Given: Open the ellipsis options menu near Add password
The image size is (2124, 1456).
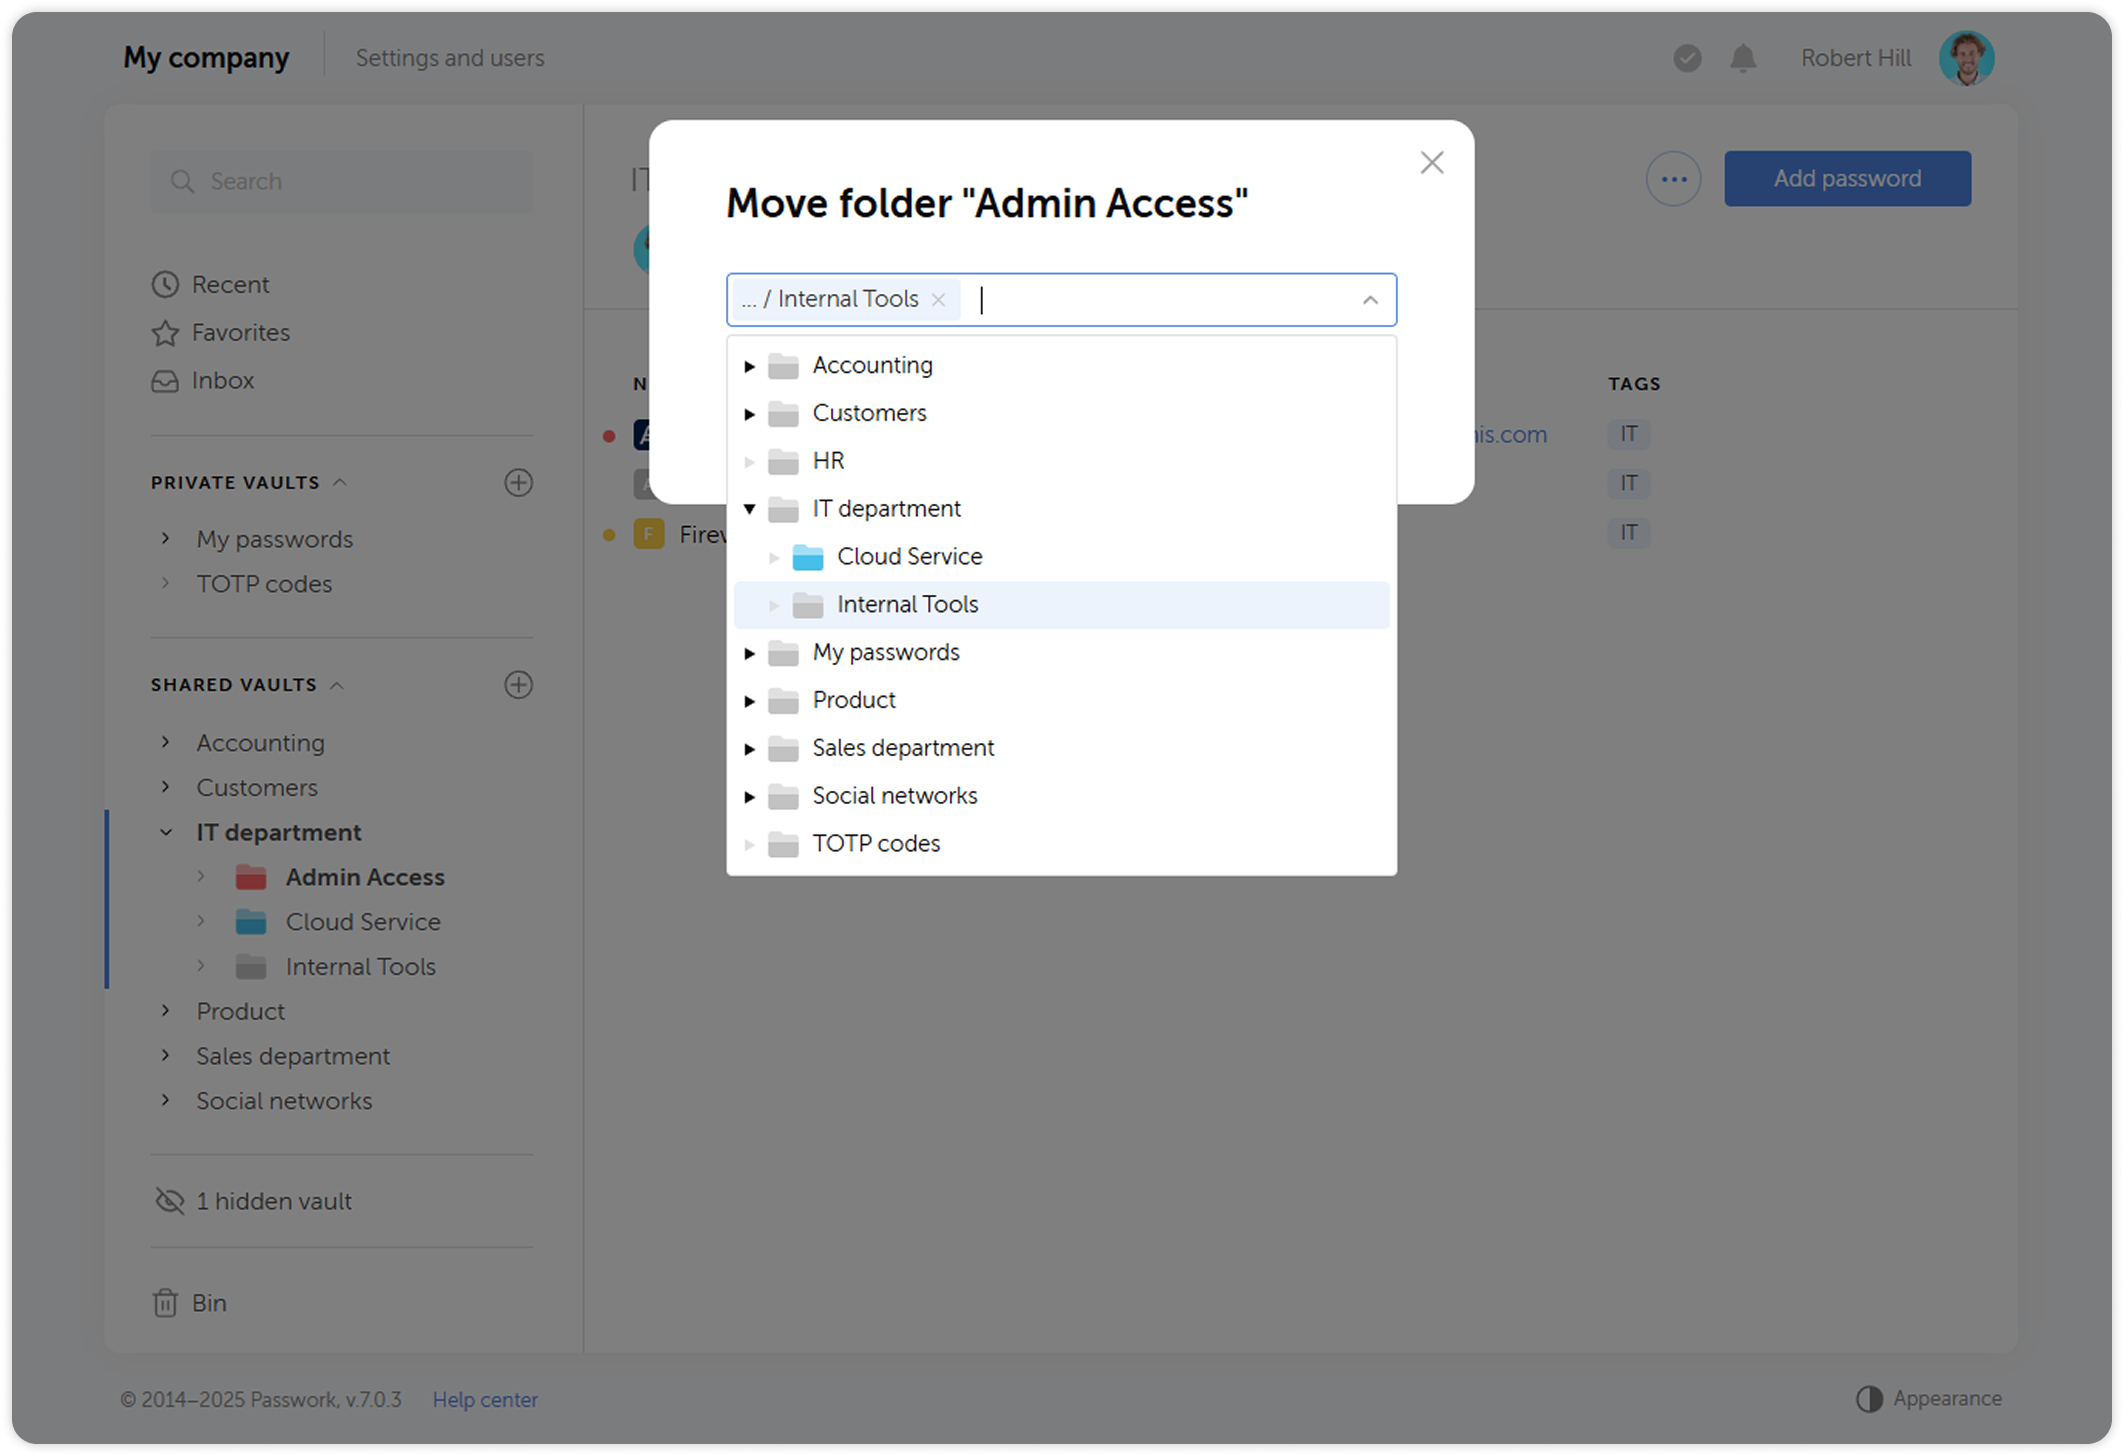Looking at the screenshot, I should (x=1673, y=178).
